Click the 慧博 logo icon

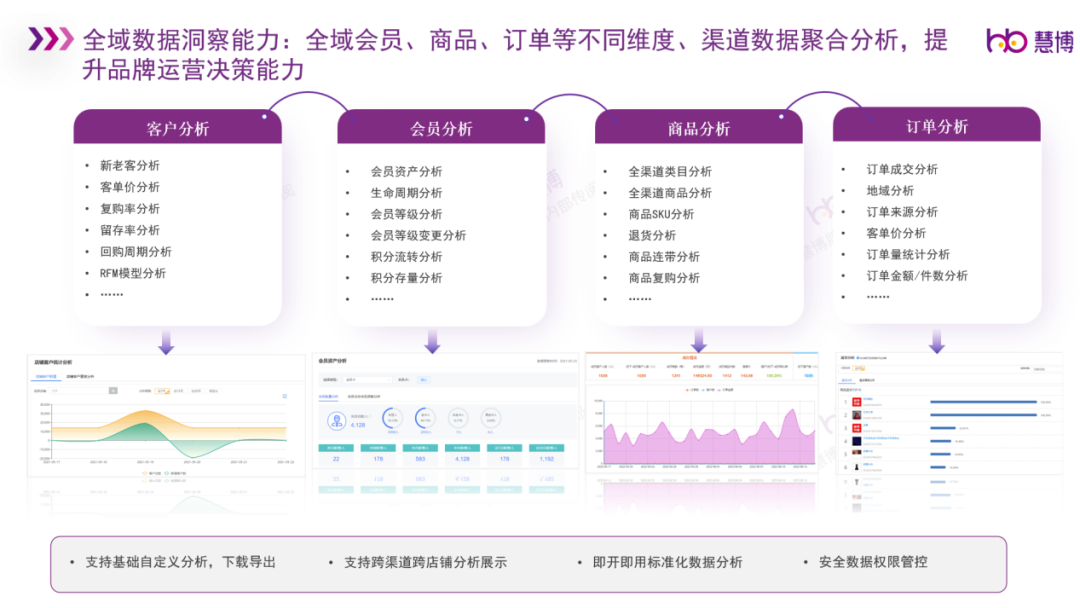[1005, 40]
